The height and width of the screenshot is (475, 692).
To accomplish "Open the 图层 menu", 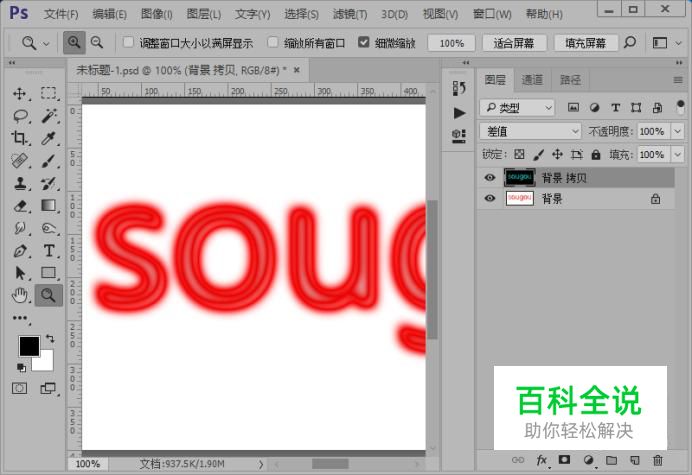I will coord(203,14).
